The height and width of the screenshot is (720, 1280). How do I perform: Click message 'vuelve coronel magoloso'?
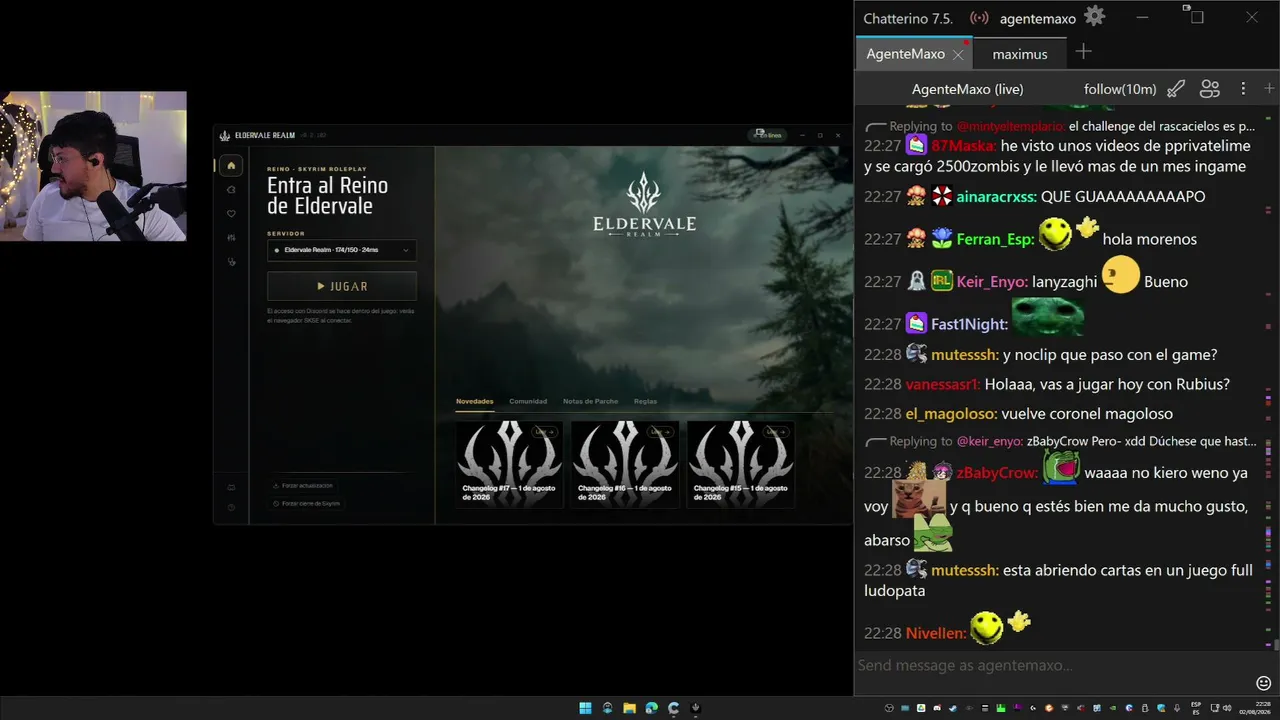coord(1087,414)
